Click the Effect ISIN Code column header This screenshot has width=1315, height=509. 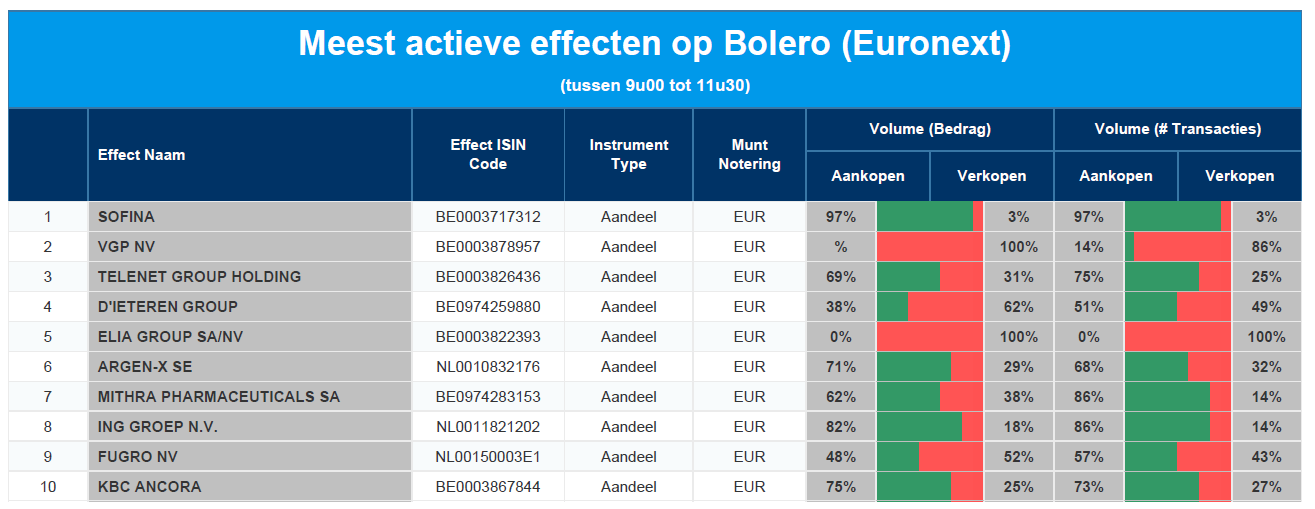click(x=488, y=155)
